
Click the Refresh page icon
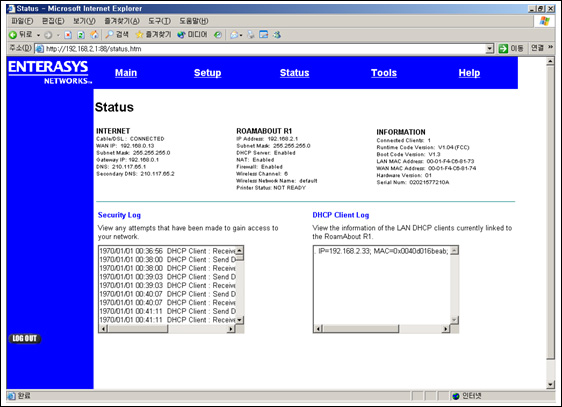coord(81,35)
